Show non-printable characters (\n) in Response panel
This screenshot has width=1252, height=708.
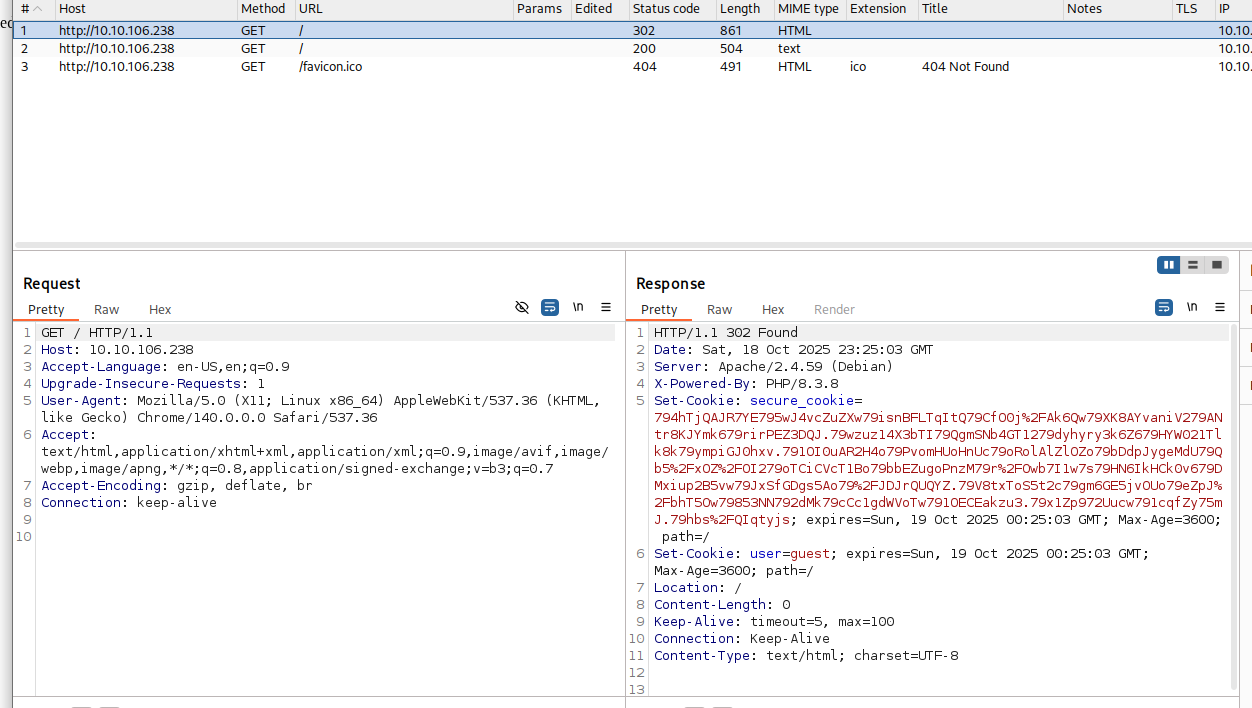[x=1192, y=308]
